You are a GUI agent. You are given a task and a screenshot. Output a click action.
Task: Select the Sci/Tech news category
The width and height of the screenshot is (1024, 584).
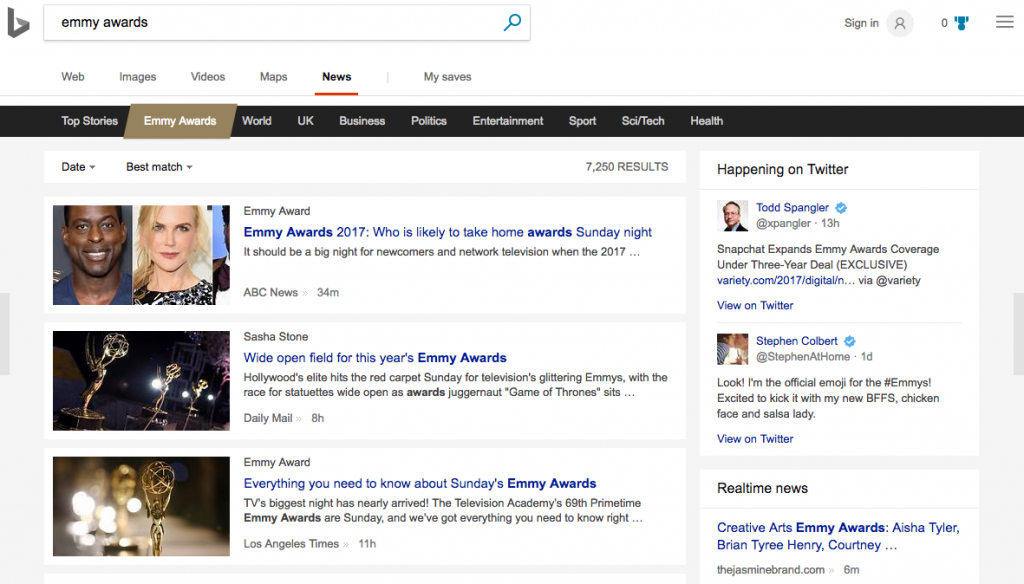643,121
